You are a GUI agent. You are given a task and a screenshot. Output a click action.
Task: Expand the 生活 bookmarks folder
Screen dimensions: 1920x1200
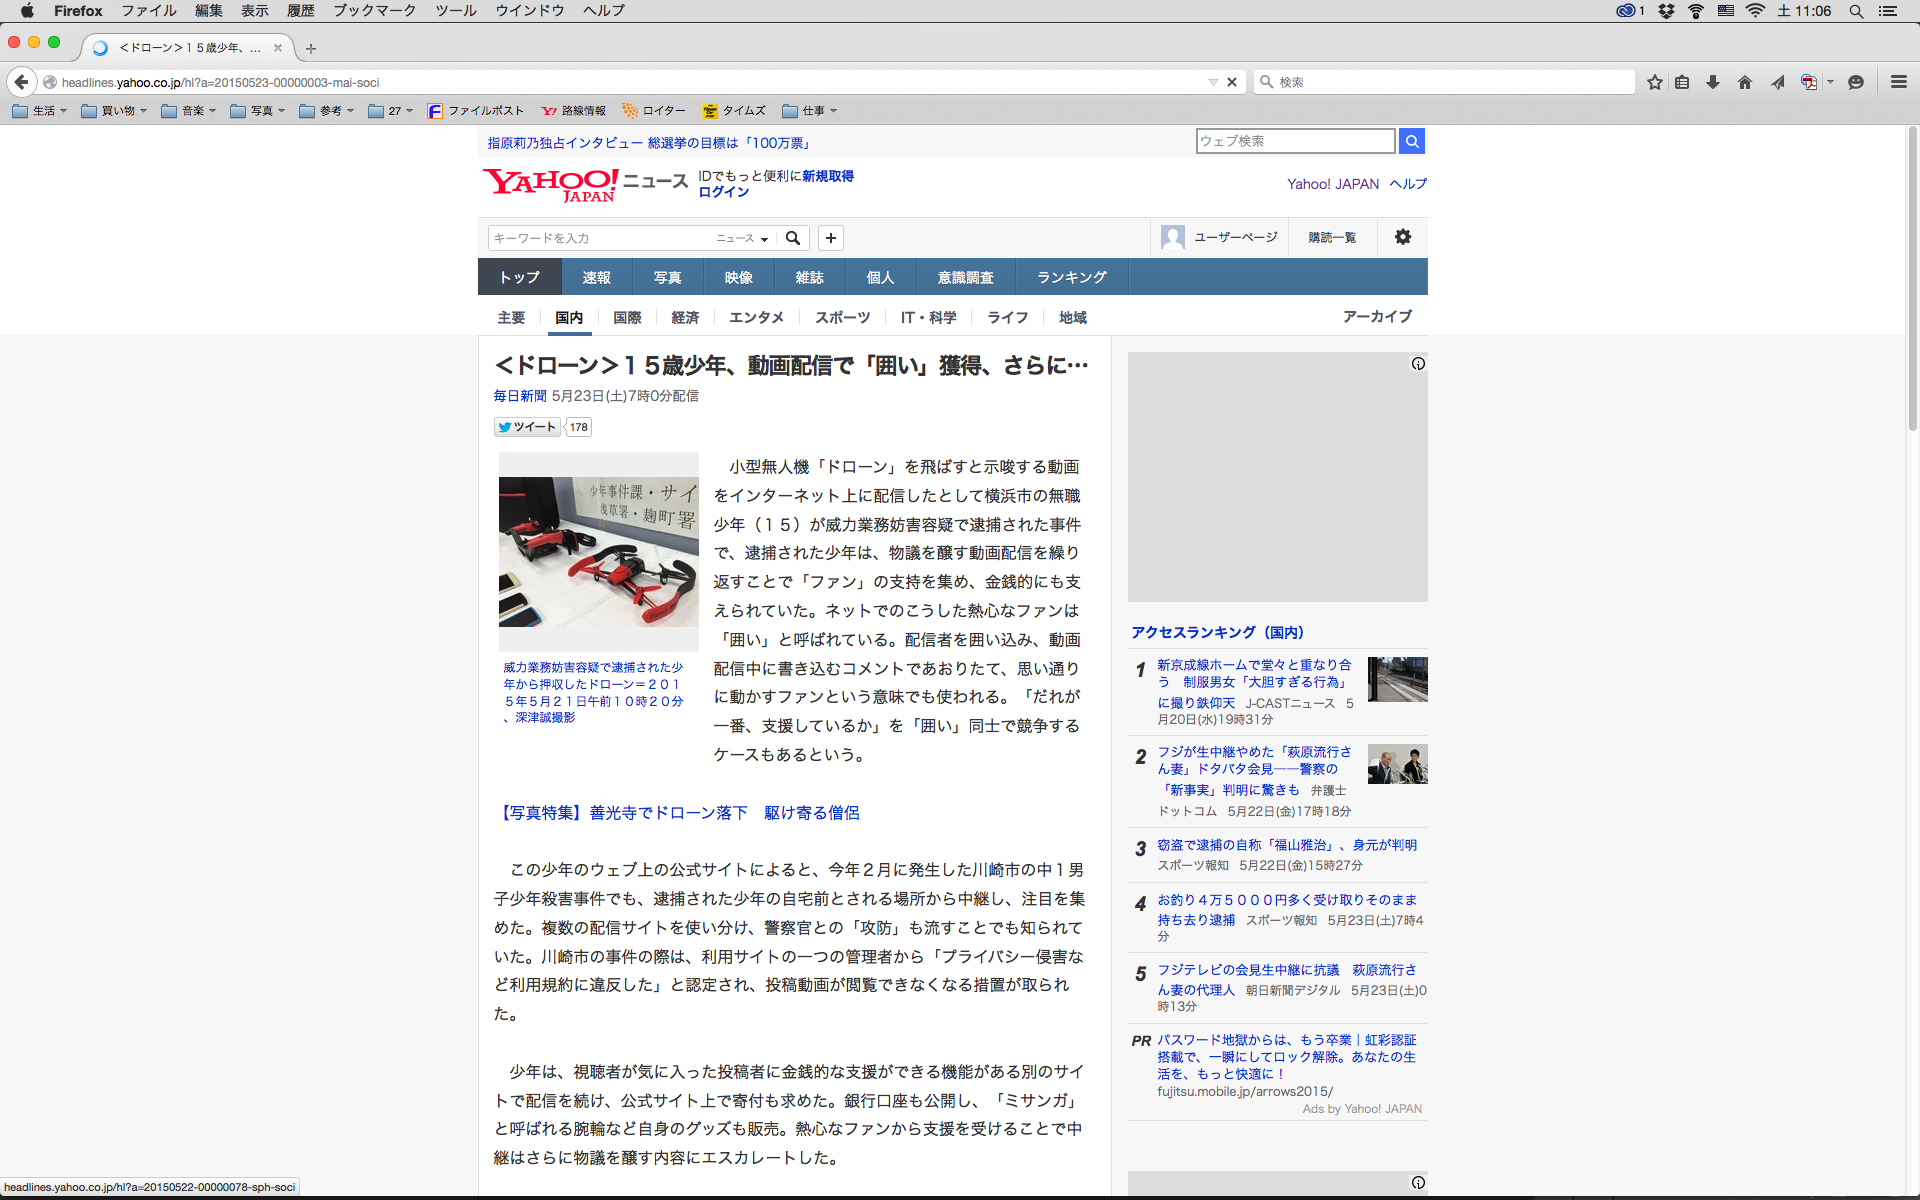click(40, 111)
